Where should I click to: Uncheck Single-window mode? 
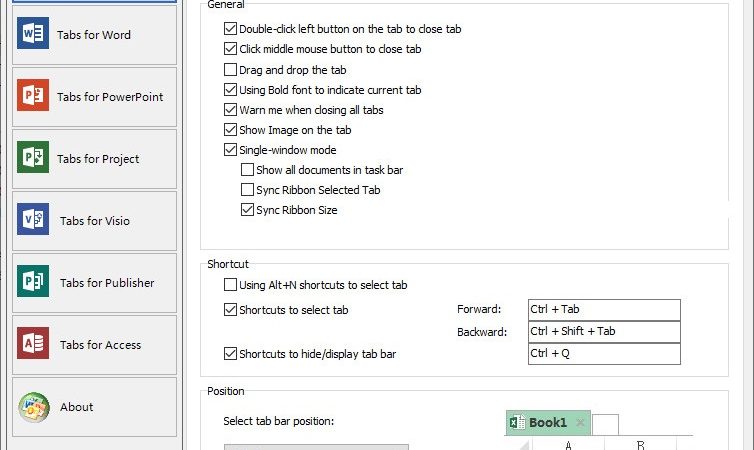pyautogui.click(x=230, y=150)
